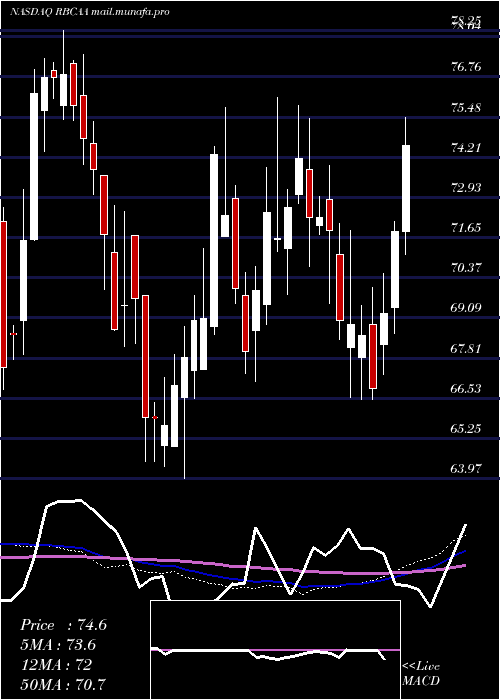Click the 12MA : 72 readout

[56, 665]
